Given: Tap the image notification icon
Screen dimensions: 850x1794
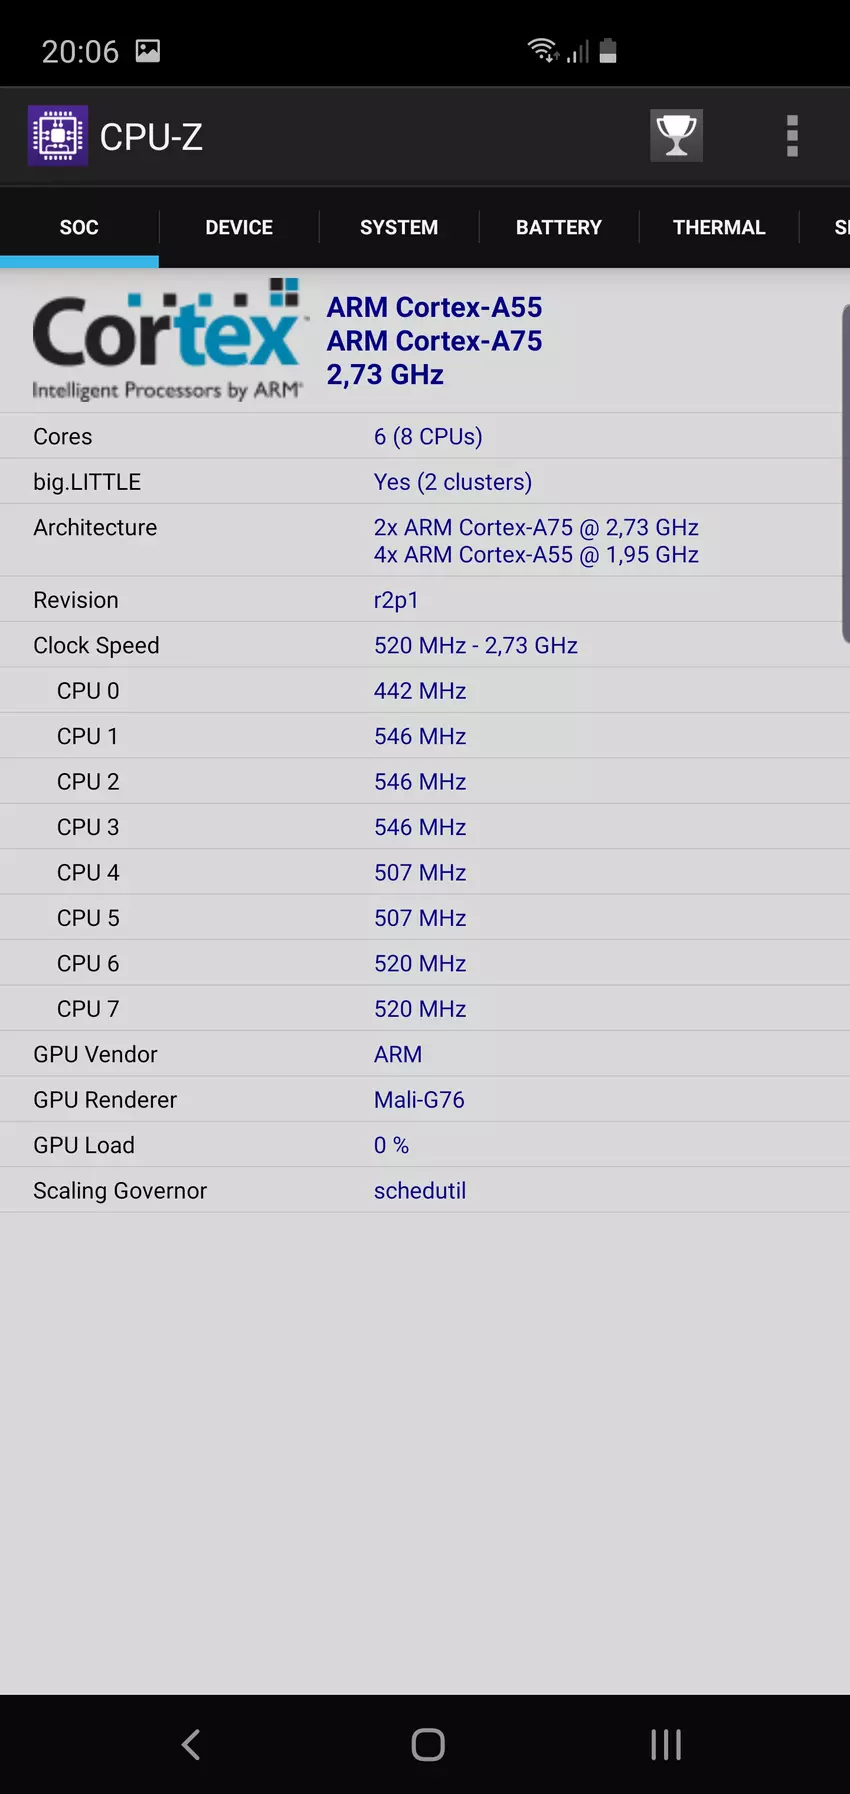Looking at the screenshot, I should pyautogui.click(x=148, y=51).
